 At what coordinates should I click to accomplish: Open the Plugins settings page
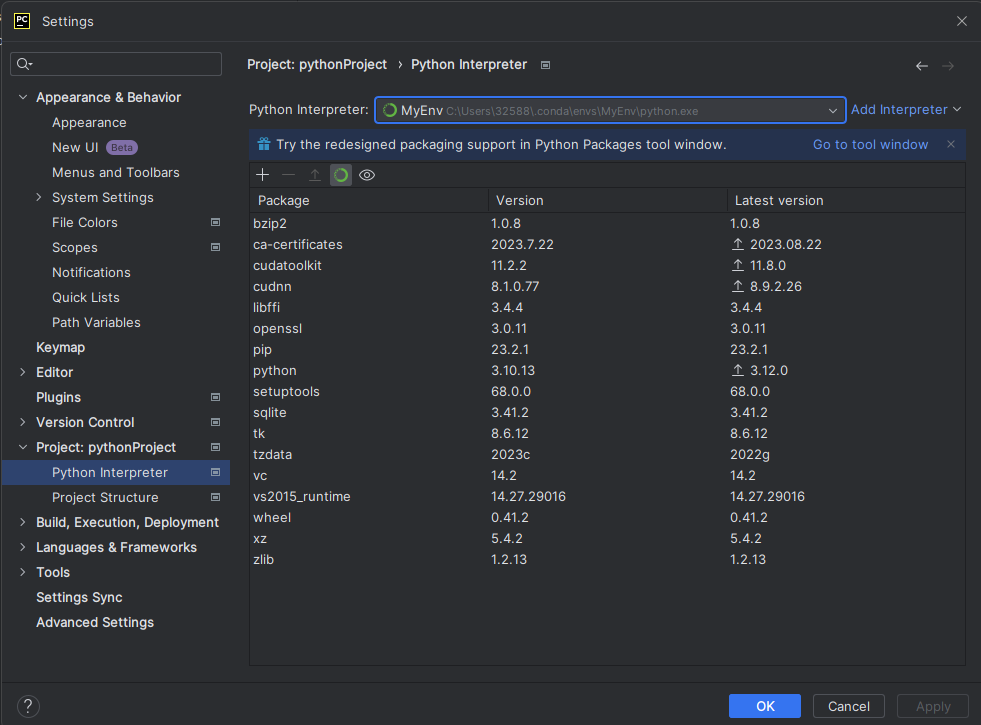click(x=58, y=398)
